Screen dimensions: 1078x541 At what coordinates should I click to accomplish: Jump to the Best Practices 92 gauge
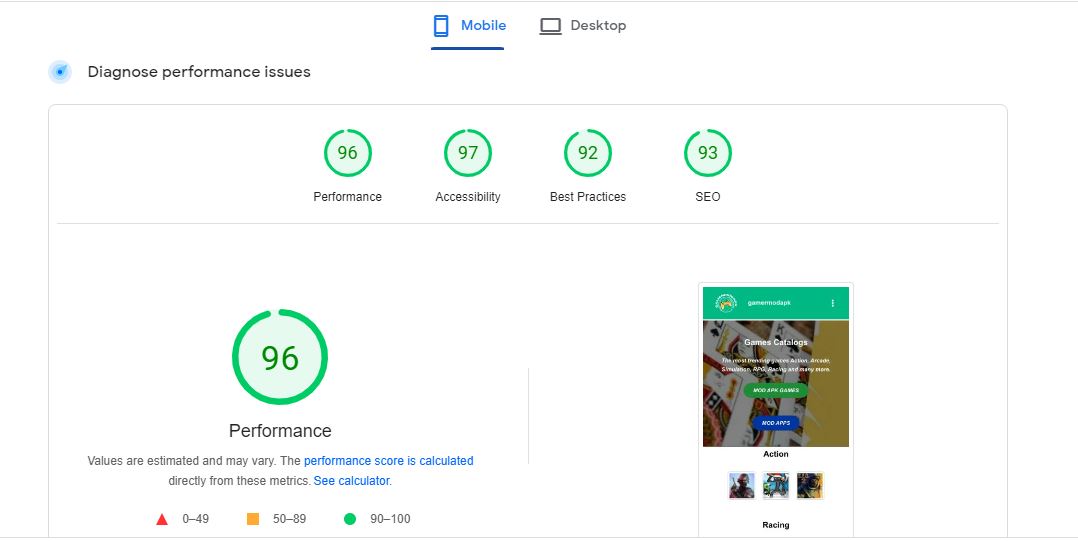[x=587, y=153]
